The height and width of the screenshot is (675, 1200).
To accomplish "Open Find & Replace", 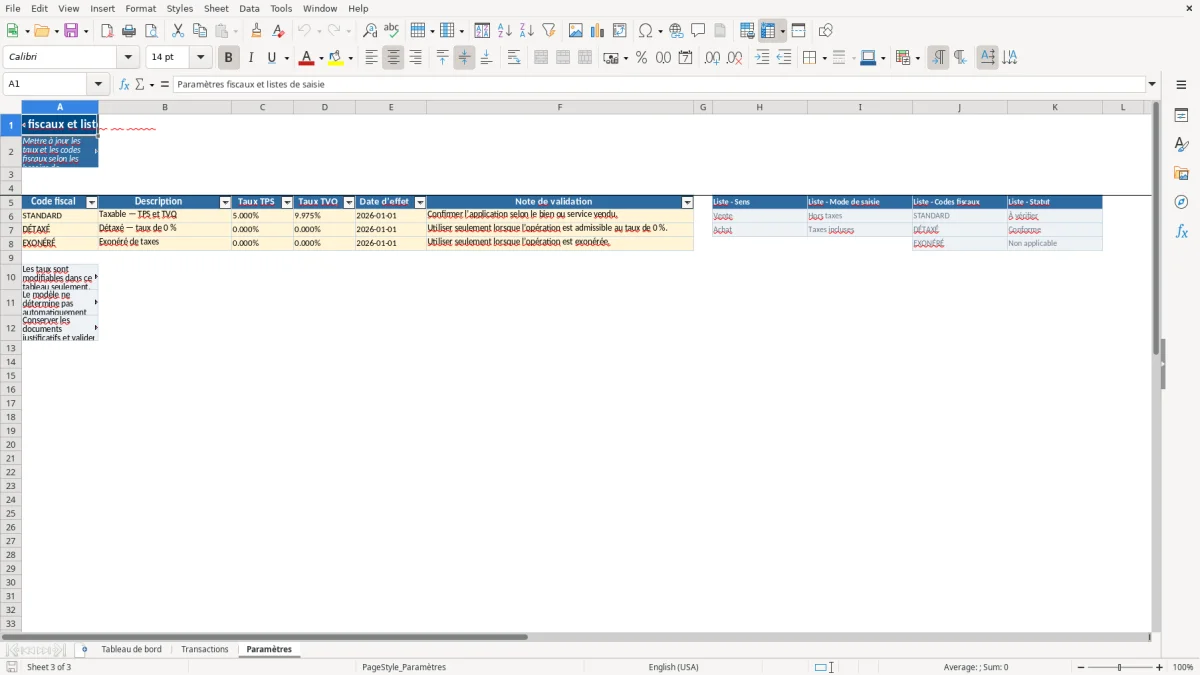I will pyautogui.click(x=370, y=31).
